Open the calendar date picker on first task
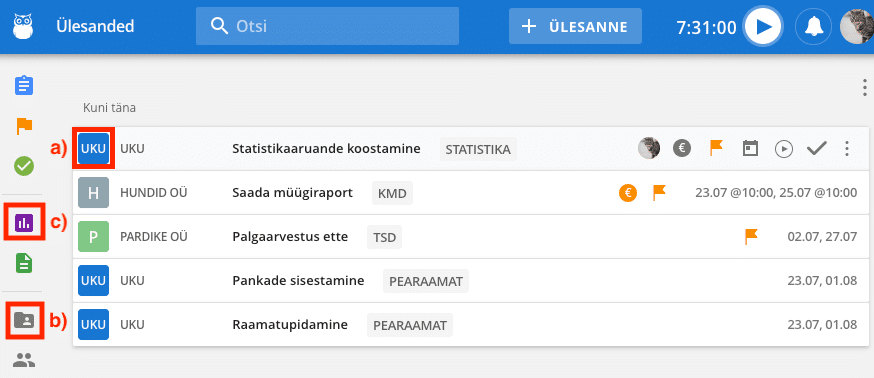This screenshot has width=874, height=378. 750,148
